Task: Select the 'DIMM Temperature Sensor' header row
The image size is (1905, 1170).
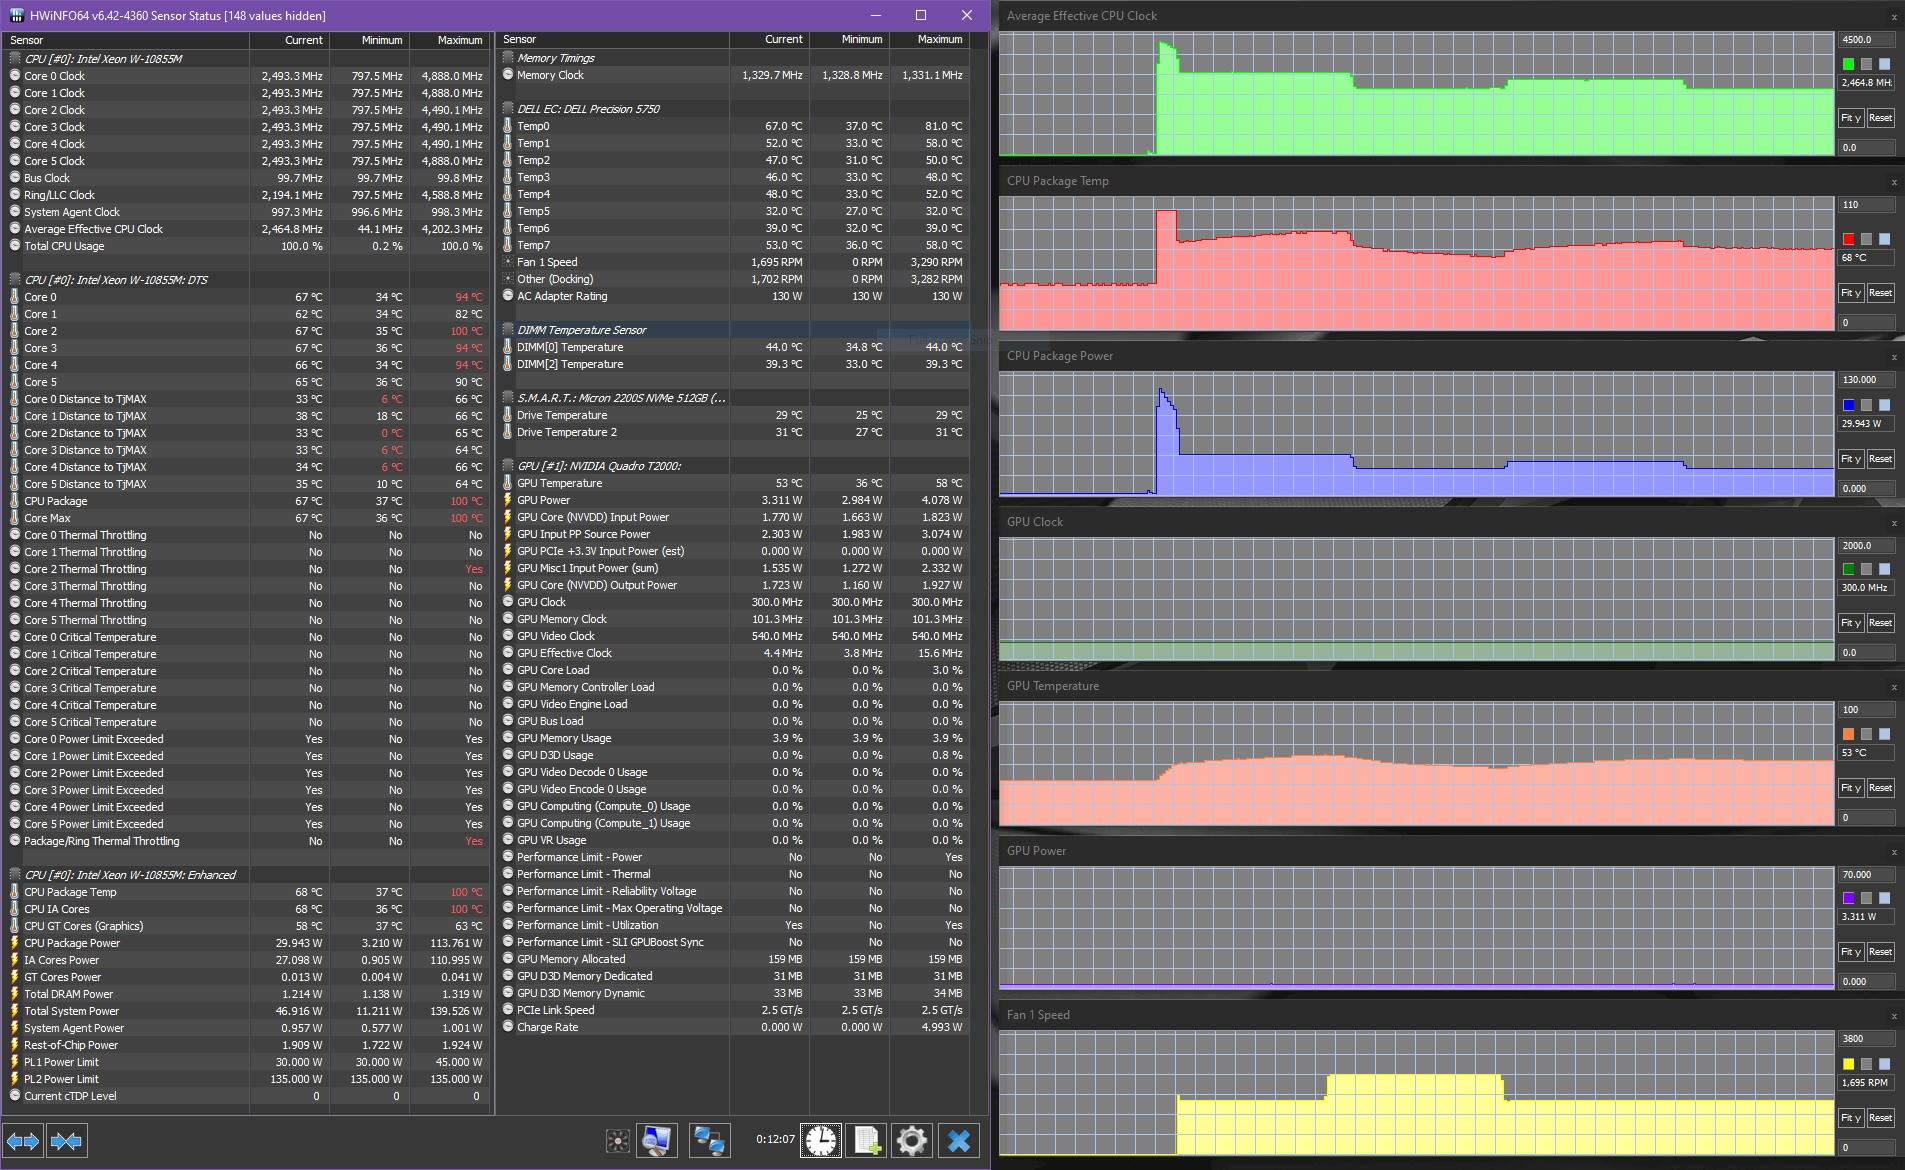Action: 733,330
